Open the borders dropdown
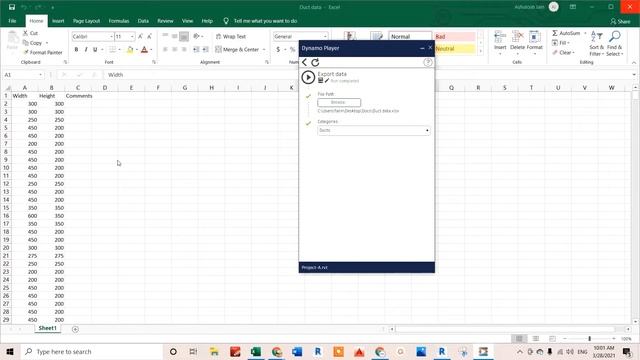The height and width of the screenshot is (360, 640). point(120,50)
